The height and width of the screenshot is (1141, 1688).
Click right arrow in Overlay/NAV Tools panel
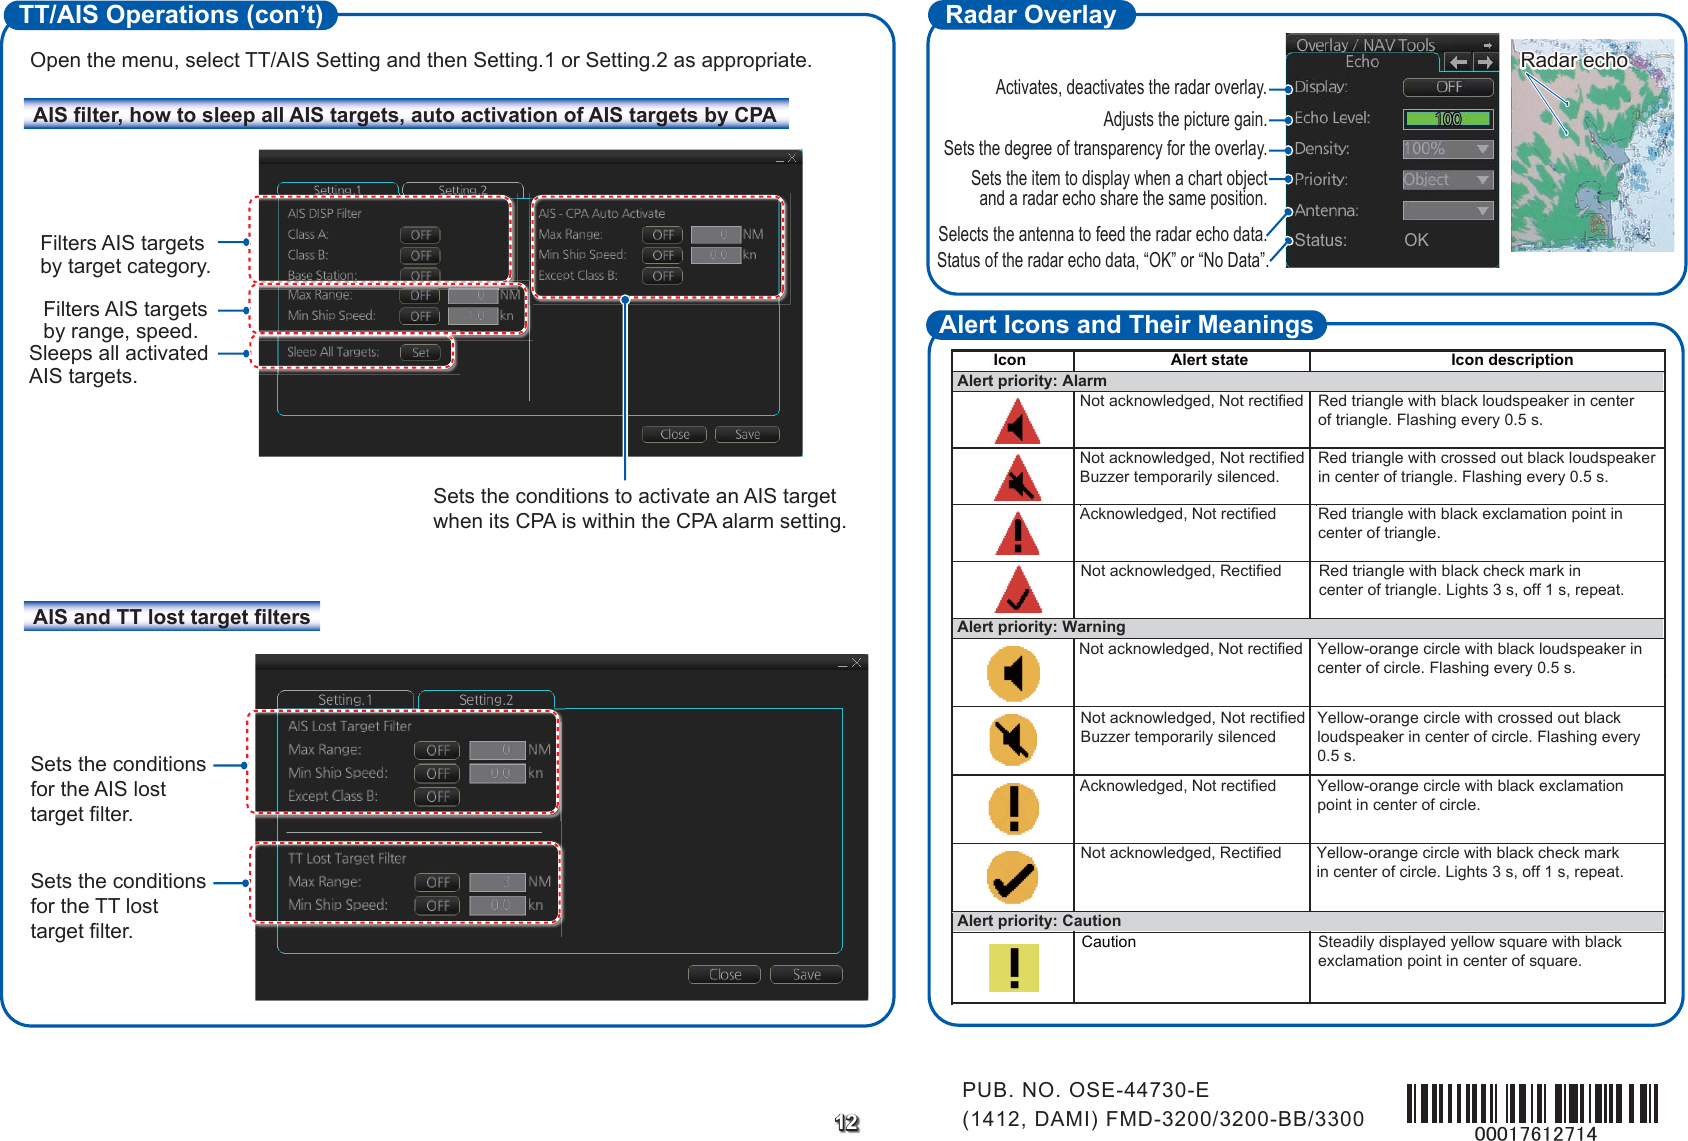coord(1485,62)
